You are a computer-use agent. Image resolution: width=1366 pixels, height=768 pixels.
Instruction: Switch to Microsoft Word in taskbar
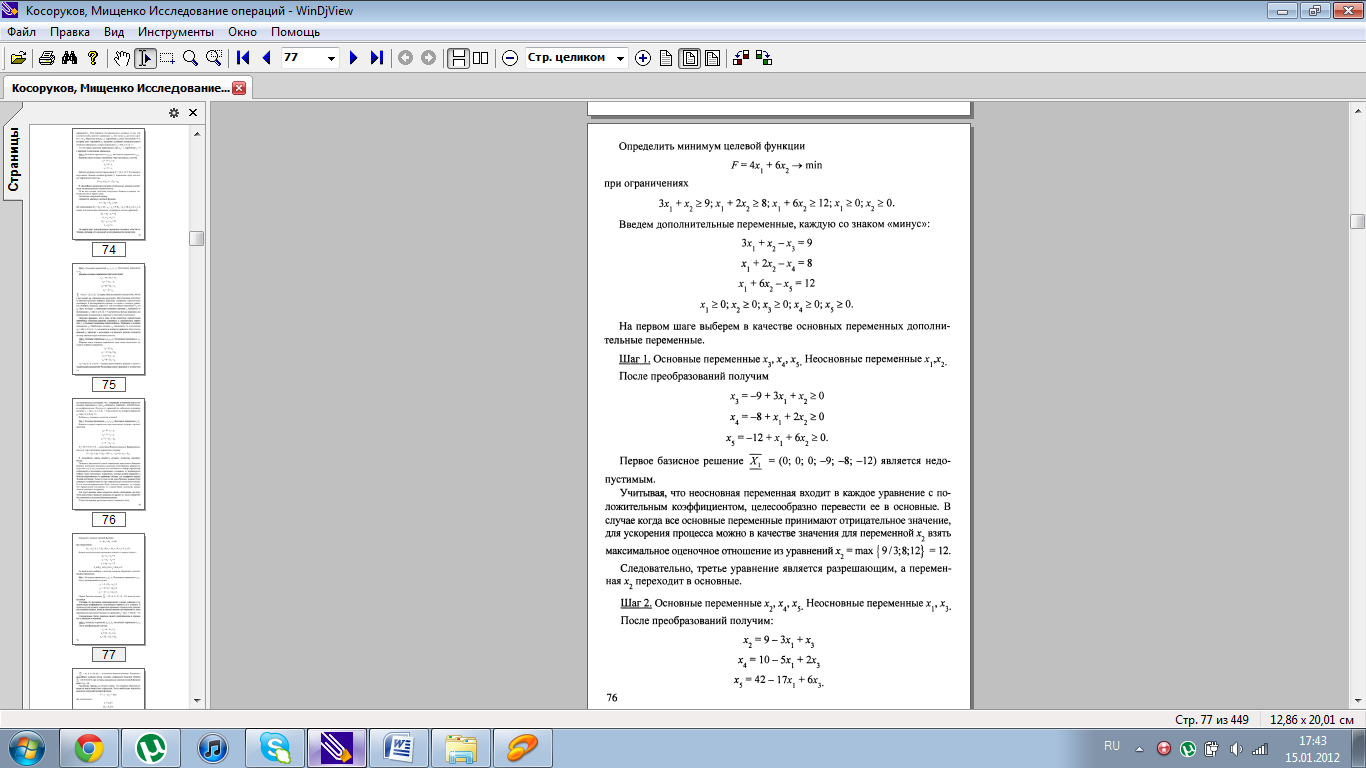(x=399, y=747)
